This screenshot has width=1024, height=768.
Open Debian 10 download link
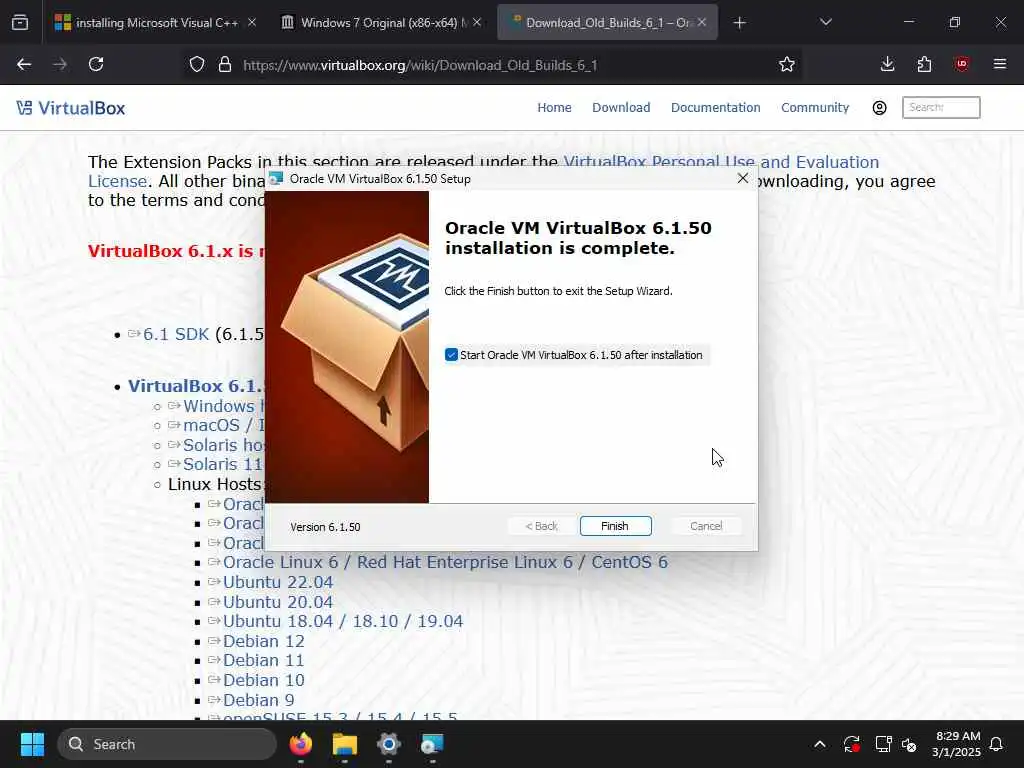click(x=264, y=680)
